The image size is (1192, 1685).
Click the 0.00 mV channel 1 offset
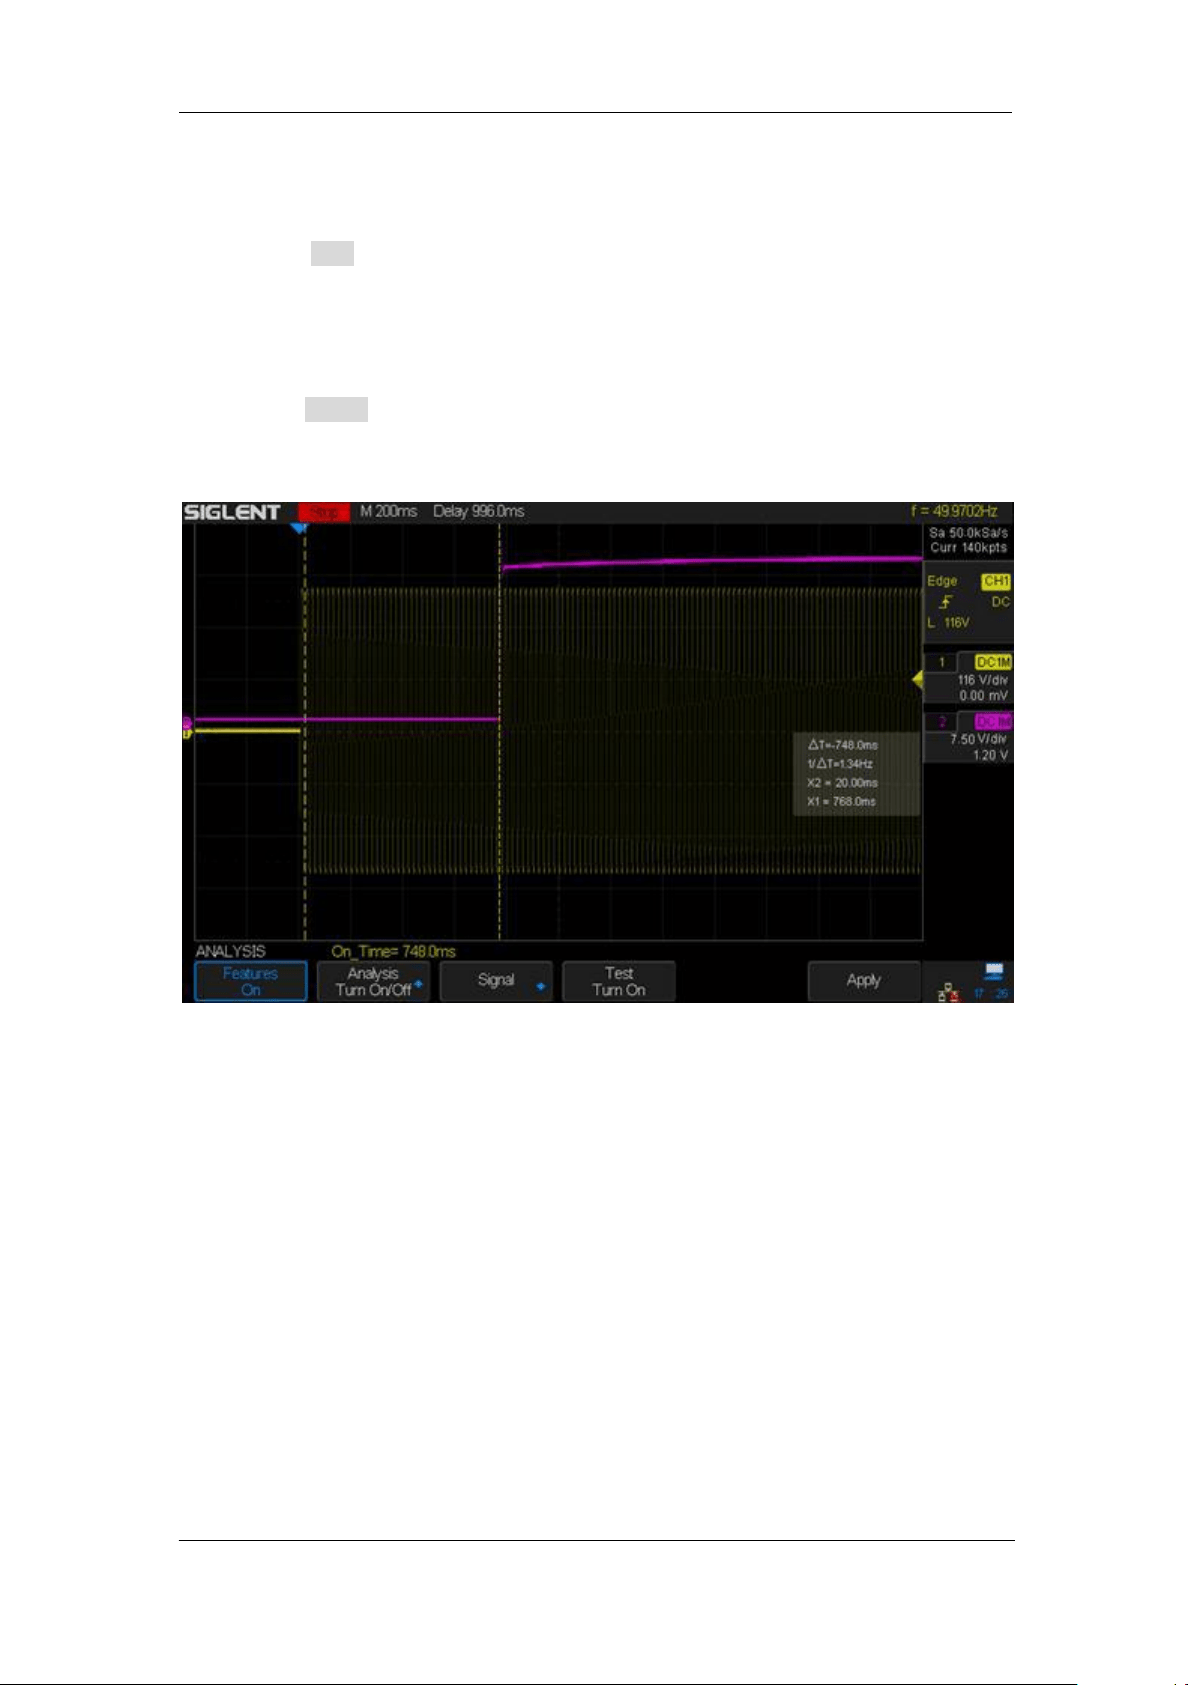coord(984,695)
